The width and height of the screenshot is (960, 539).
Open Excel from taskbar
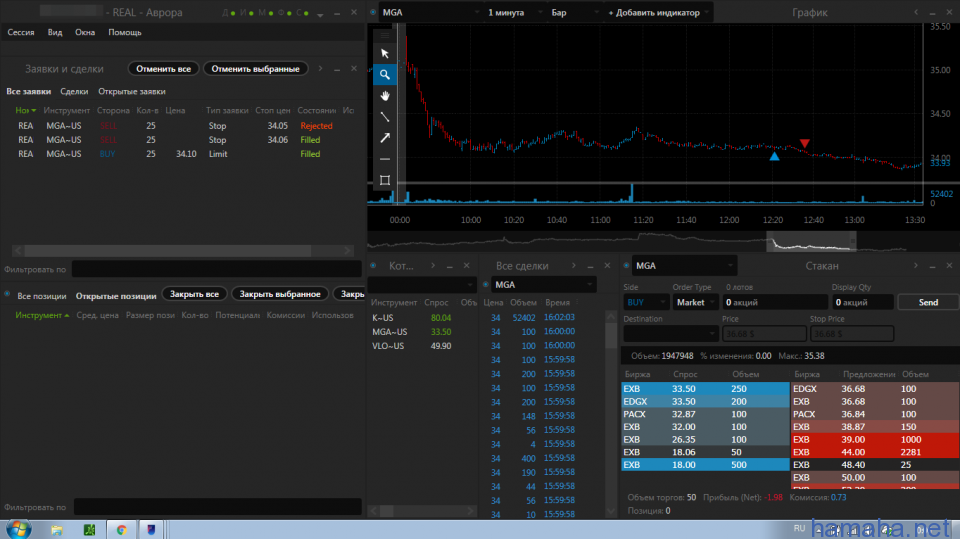[x=89, y=530]
